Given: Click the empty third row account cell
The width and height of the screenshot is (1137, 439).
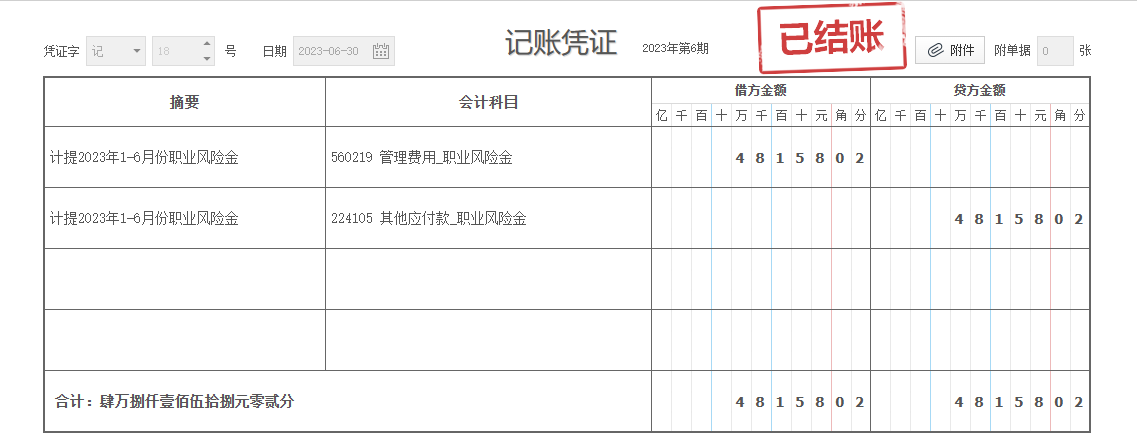Looking at the screenshot, I should (488, 279).
